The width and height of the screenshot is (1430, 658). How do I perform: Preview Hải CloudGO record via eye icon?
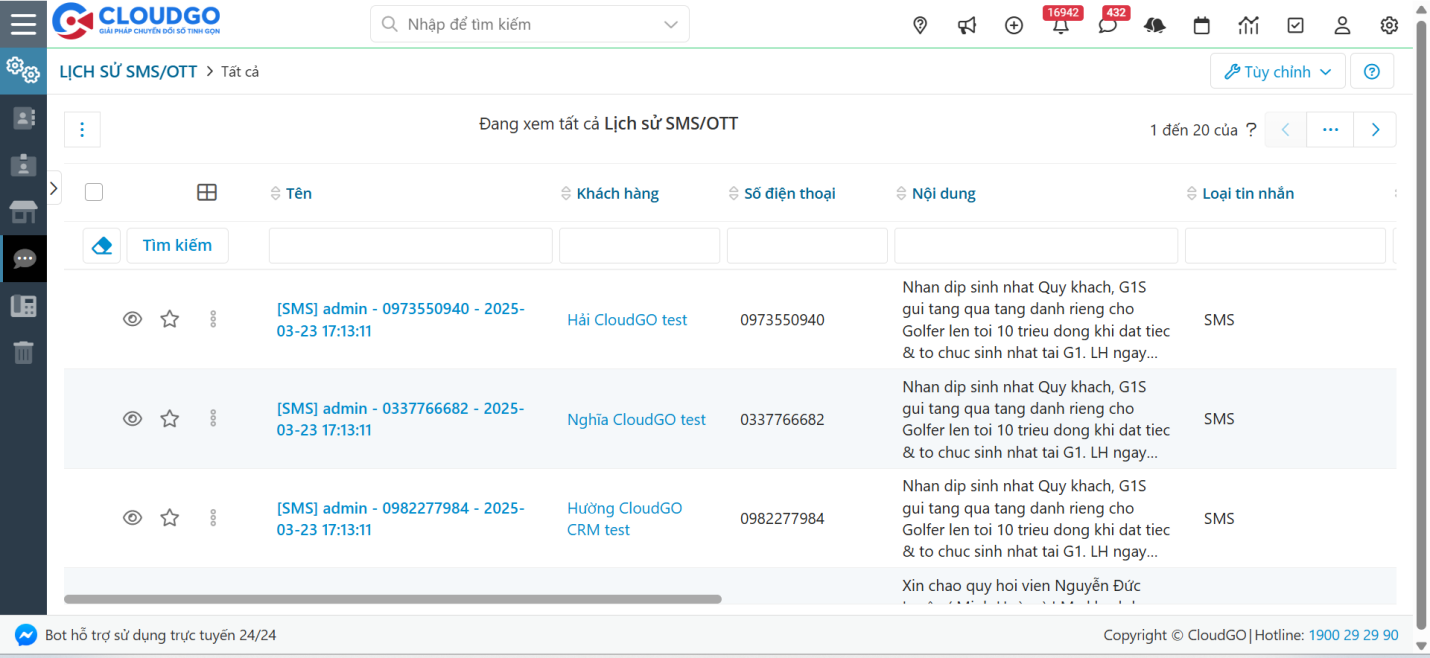[132, 319]
